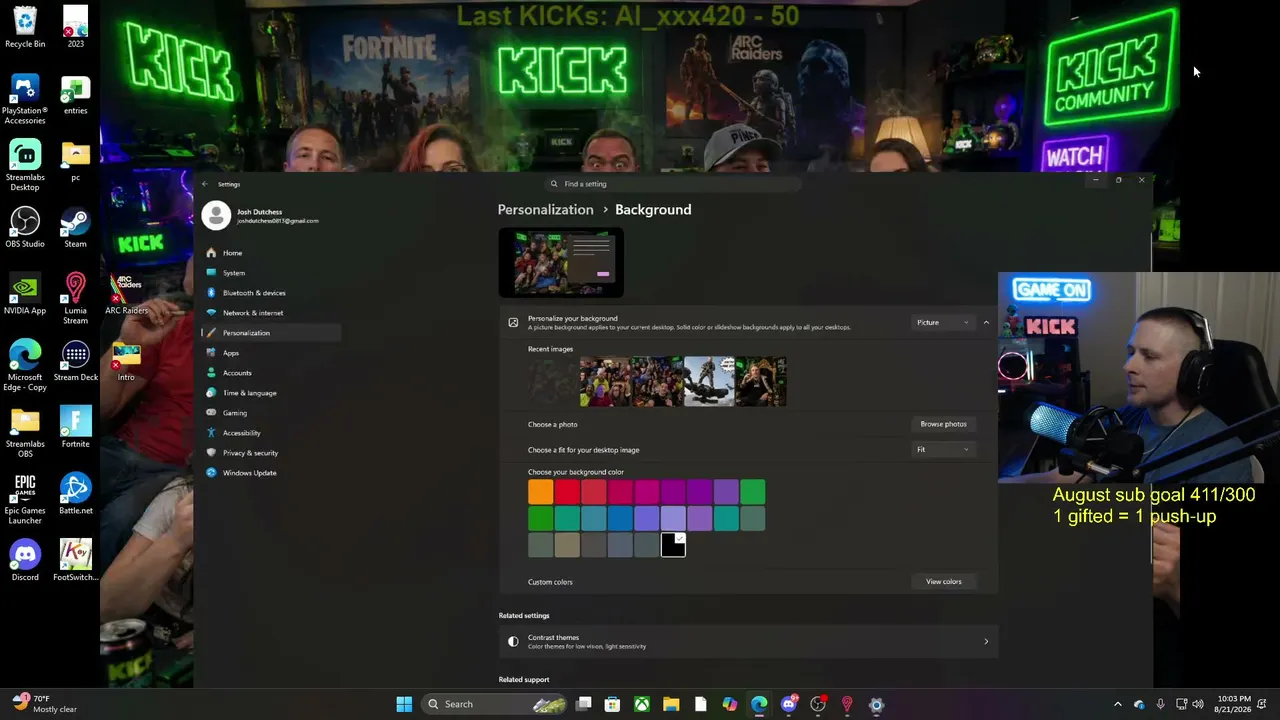Select Personalization in the sidebar
This screenshot has width=1280, height=720.
271,333
